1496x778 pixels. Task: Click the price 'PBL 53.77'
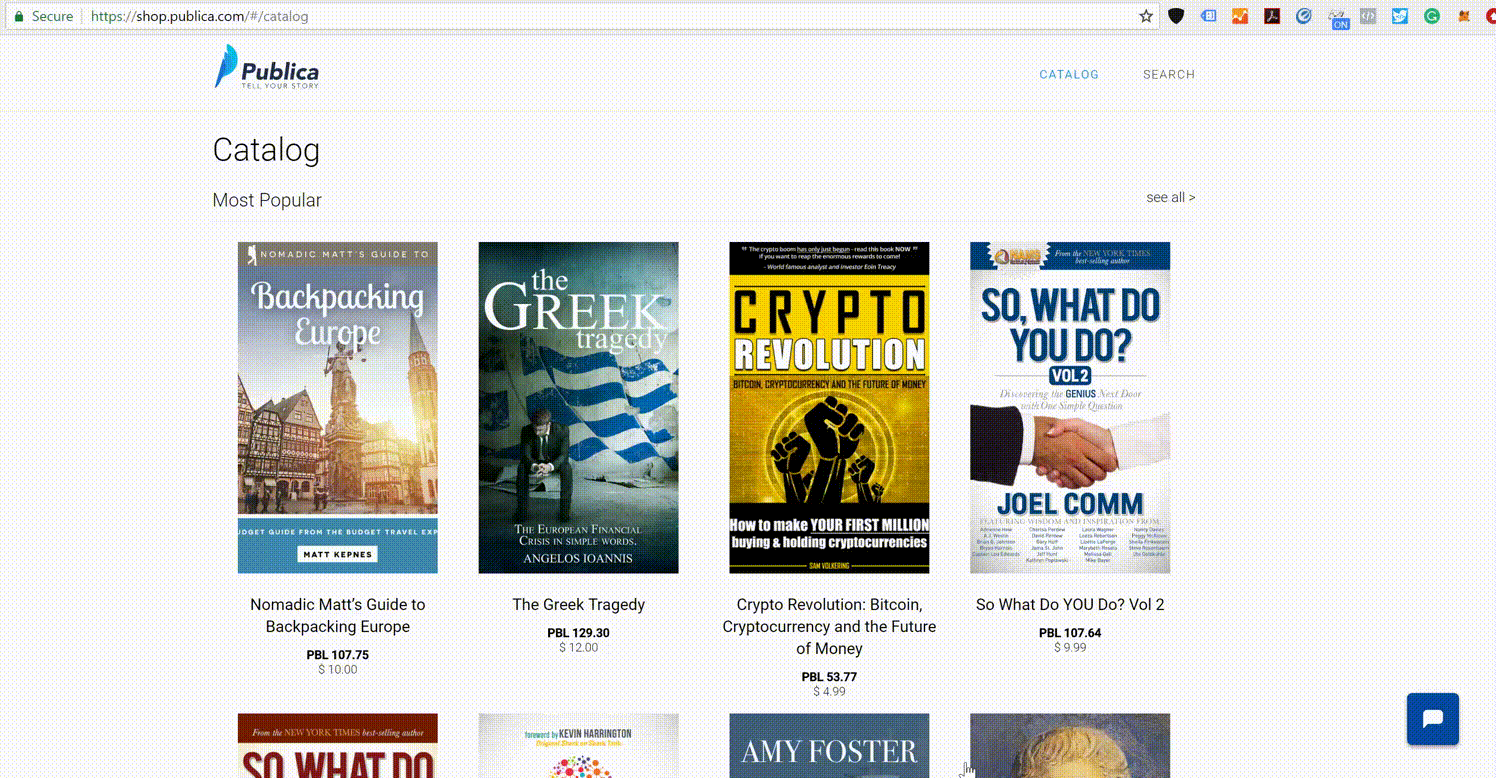(x=829, y=677)
